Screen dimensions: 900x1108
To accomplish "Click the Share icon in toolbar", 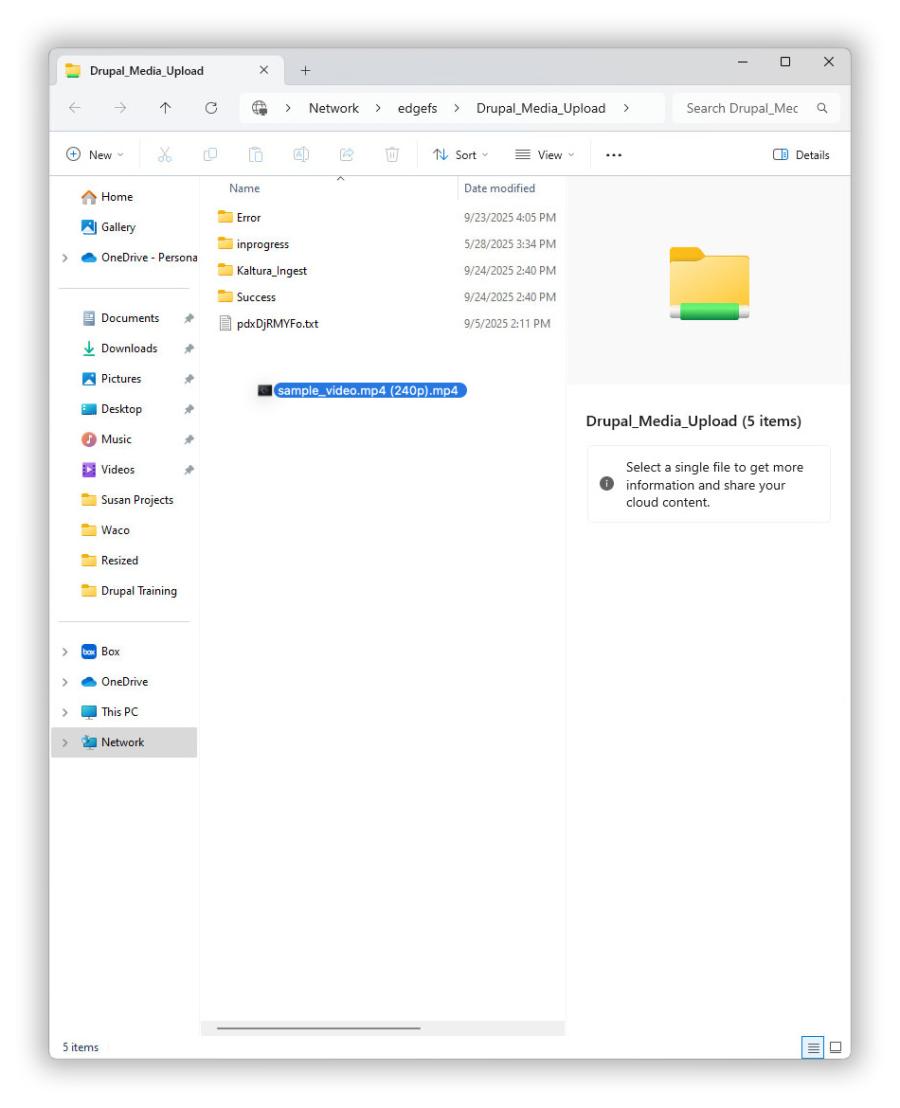I will (x=346, y=155).
